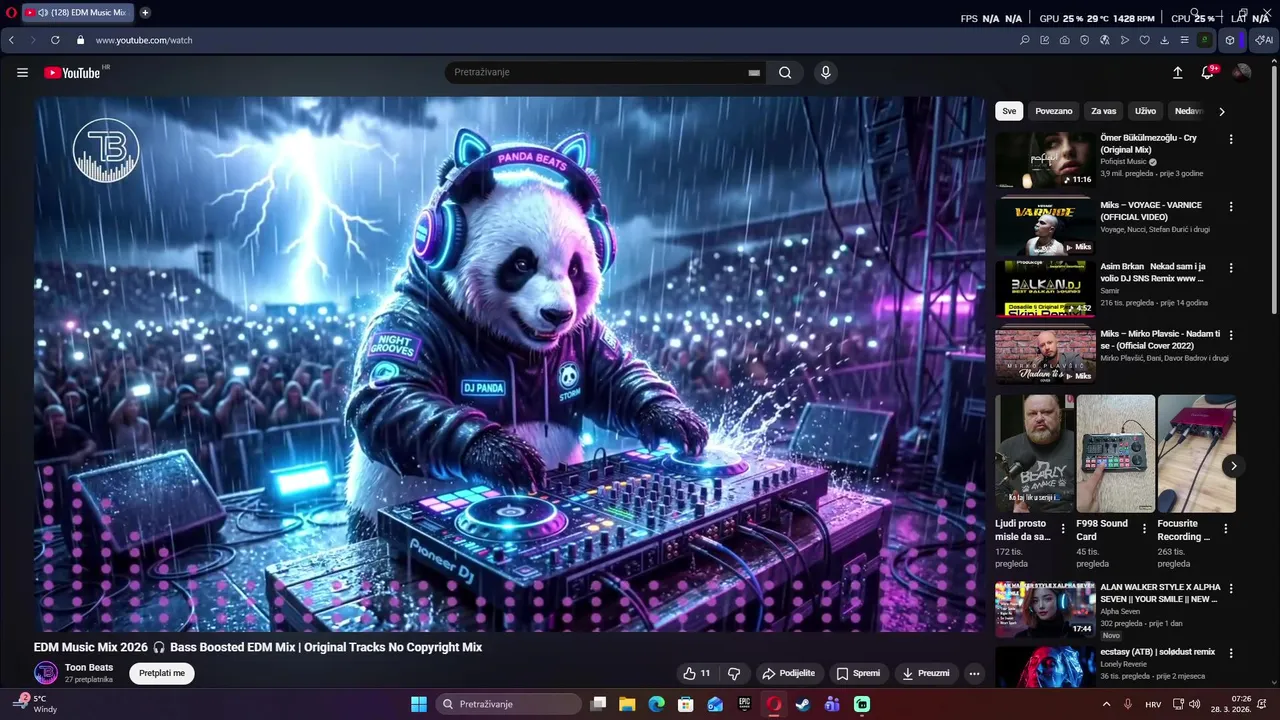Subscribe with Pretplati me button
The width and height of the screenshot is (1280, 720).
pyautogui.click(x=162, y=673)
